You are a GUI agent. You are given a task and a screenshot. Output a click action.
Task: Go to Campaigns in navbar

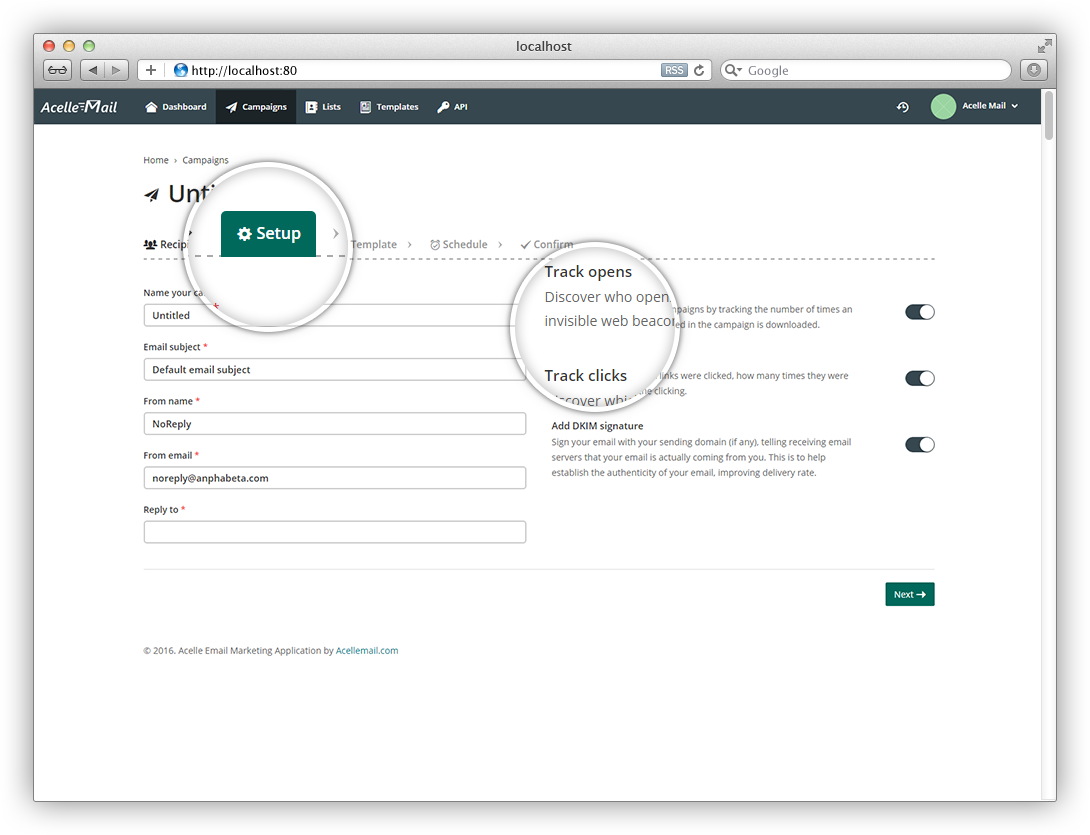(x=256, y=106)
